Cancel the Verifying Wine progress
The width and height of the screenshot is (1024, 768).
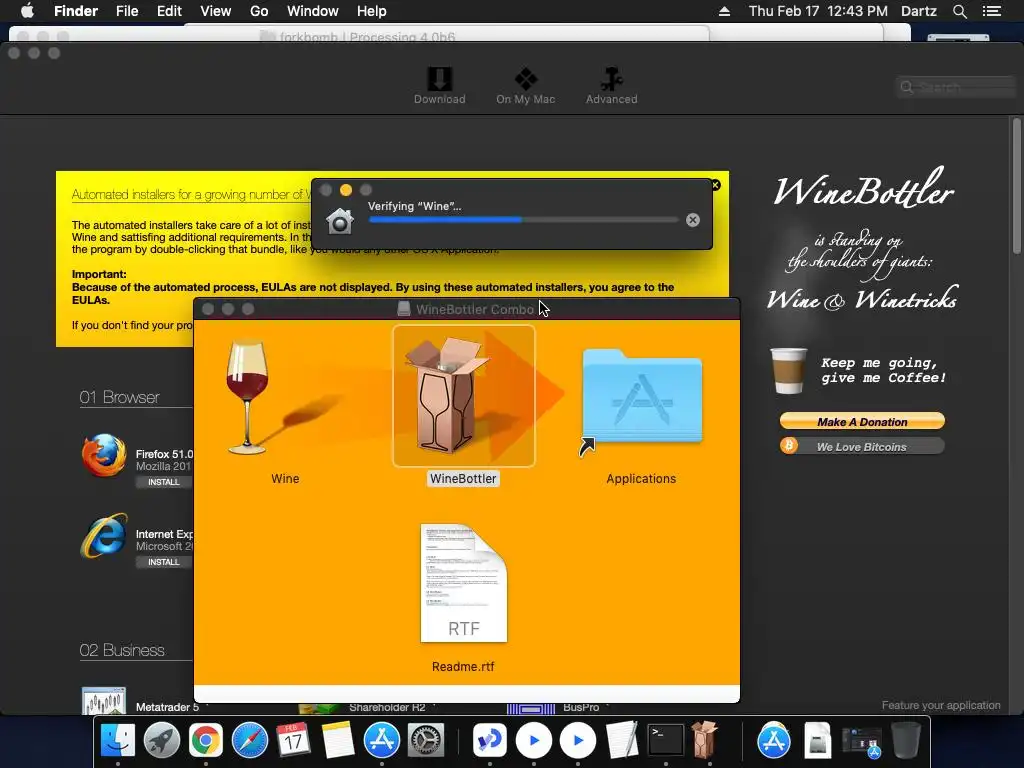[693, 220]
